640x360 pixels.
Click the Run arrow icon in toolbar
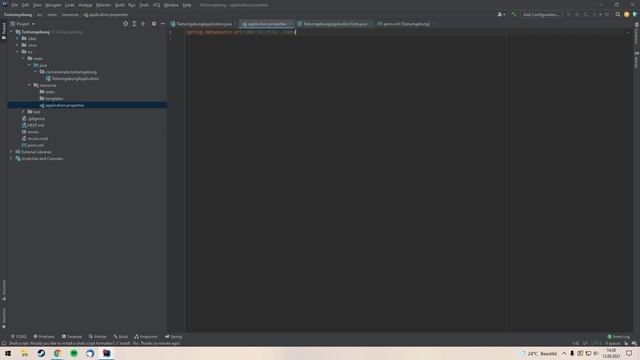coord(568,14)
